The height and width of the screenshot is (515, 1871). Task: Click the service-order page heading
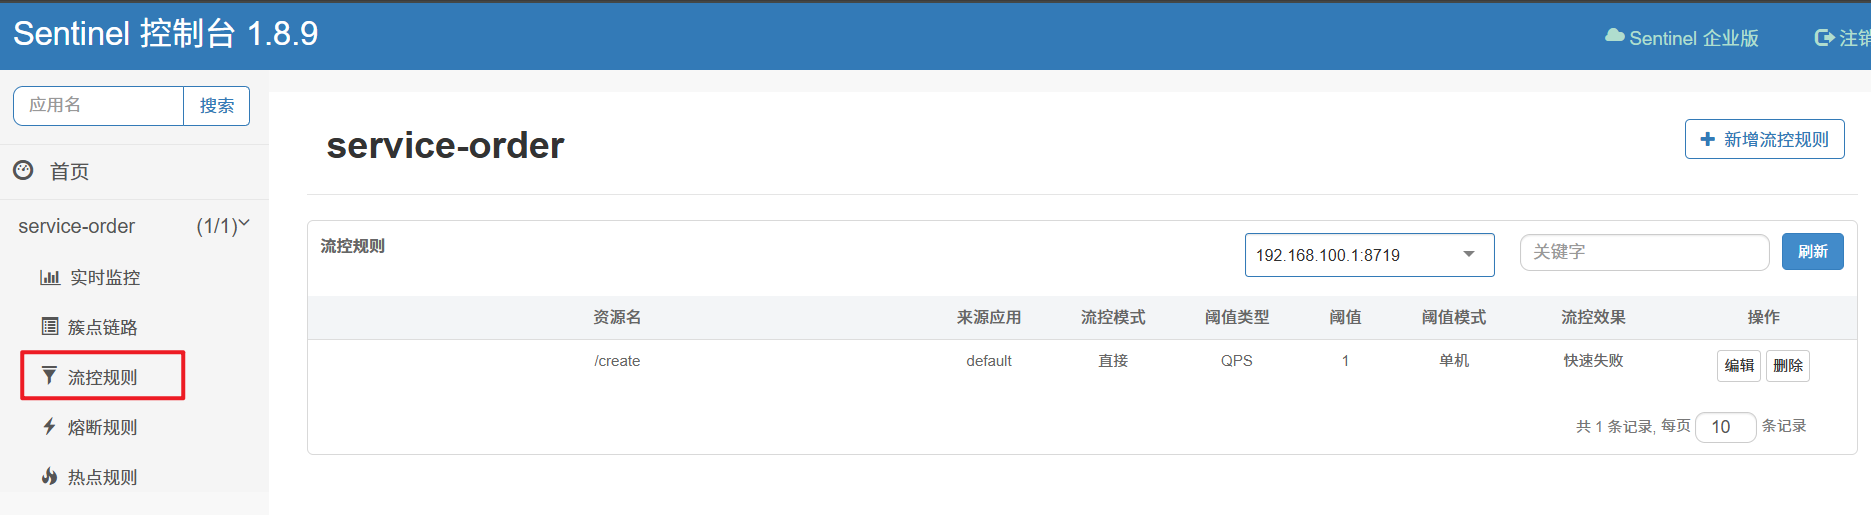[445, 146]
